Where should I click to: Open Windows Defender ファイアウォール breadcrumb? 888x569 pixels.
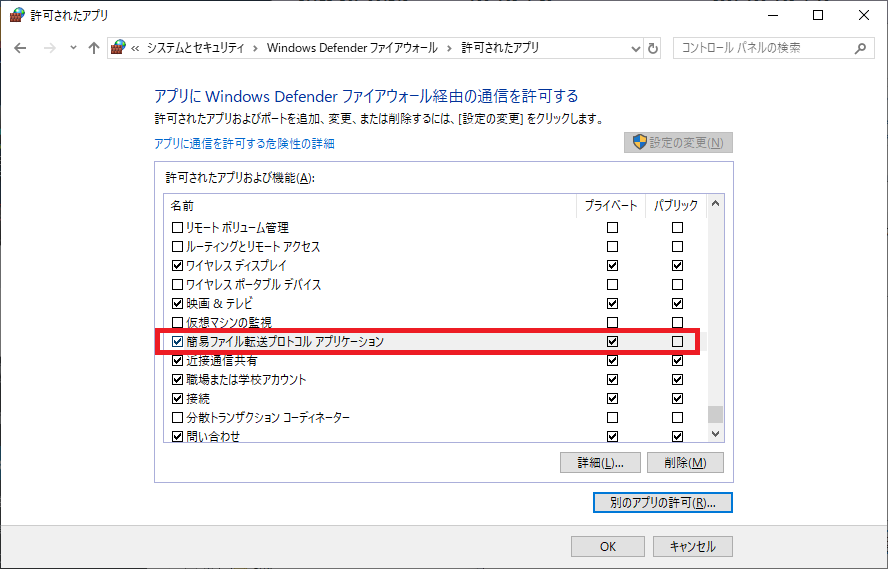pos(352,48)
